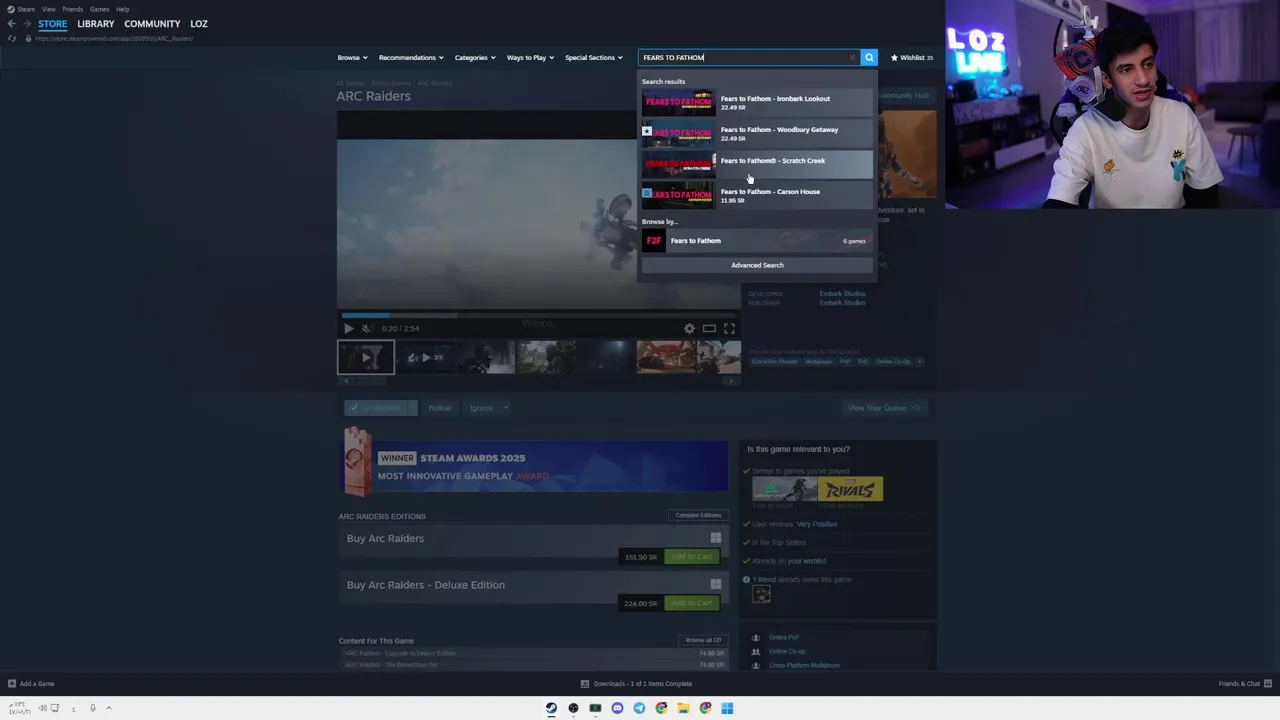Select Fears to Fathom - Carson House result
Screen dimensions: 1280x720
click(x=757, y=195)
